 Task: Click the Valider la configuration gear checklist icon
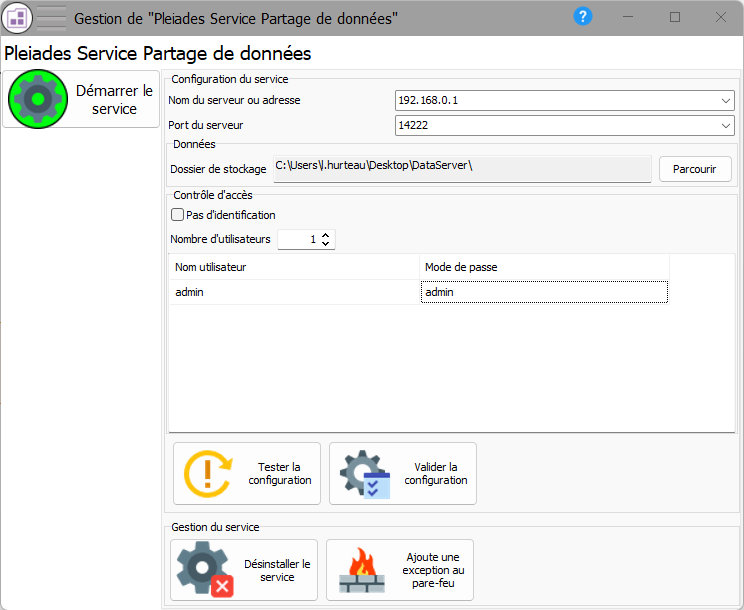(x=365, y=474)
